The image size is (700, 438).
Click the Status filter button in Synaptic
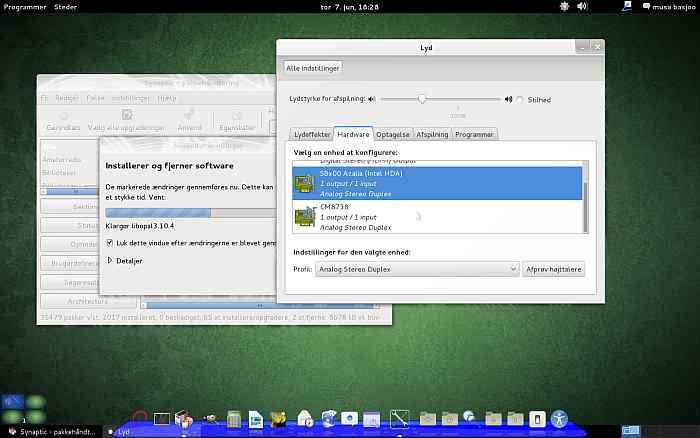click(70, 225)
